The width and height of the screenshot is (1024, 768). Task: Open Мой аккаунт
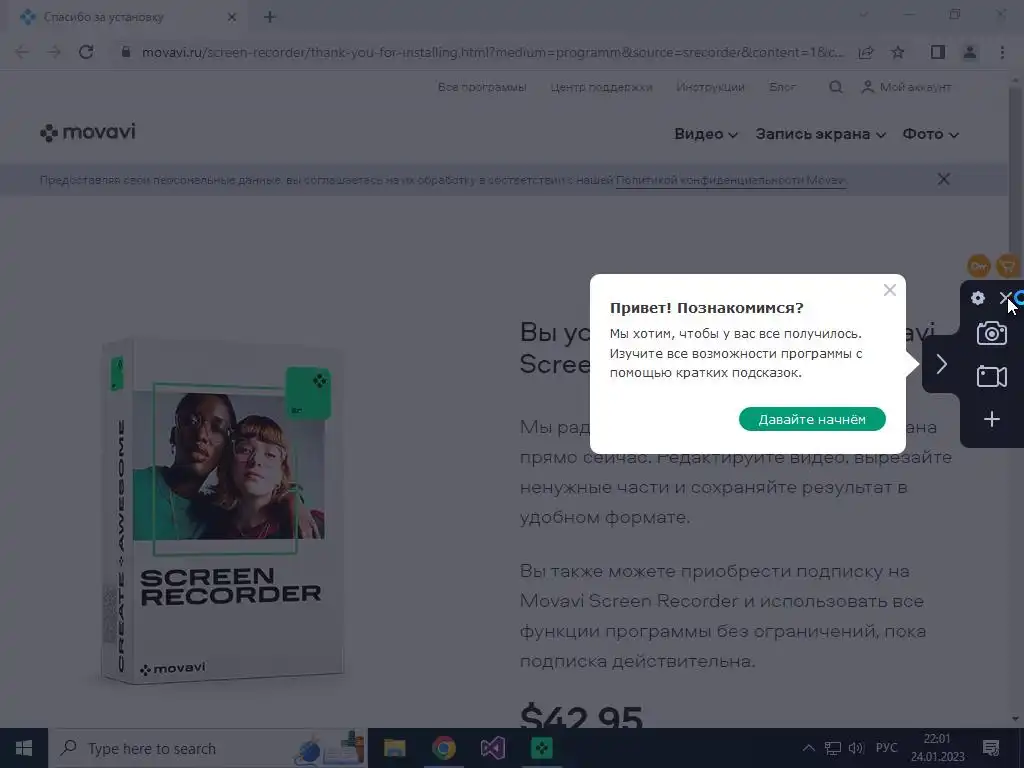click(906, 87)
